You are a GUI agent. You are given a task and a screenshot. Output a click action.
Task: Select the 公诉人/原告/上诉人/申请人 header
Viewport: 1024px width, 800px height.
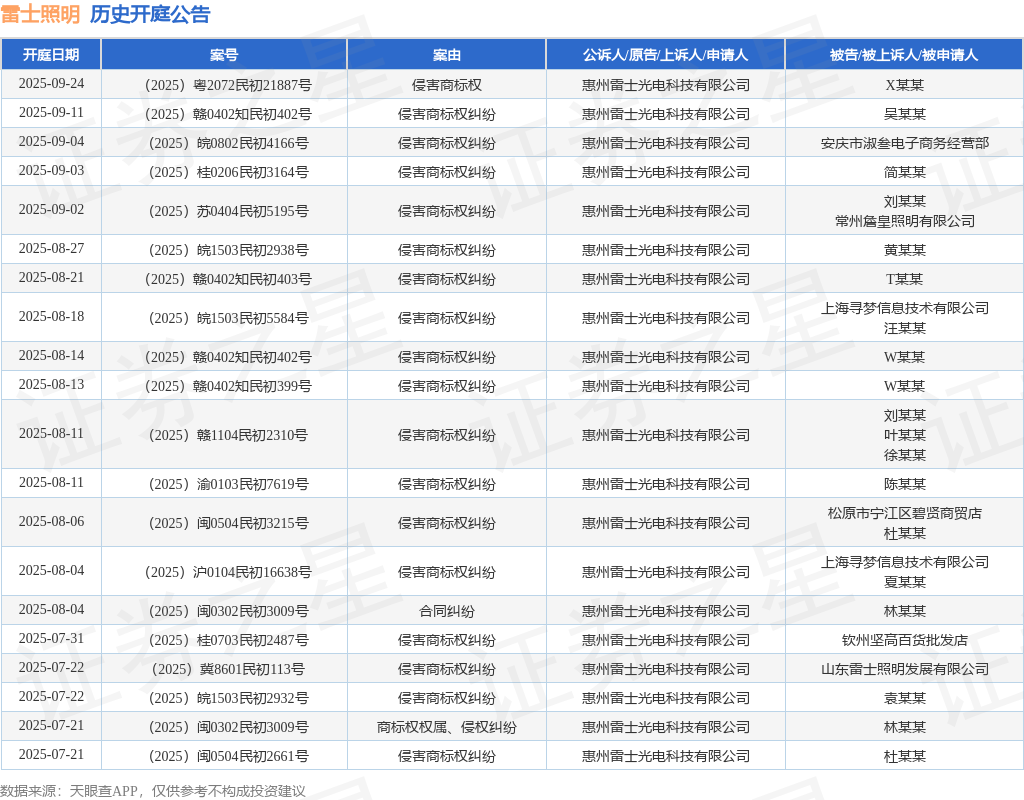click(665, 55)
